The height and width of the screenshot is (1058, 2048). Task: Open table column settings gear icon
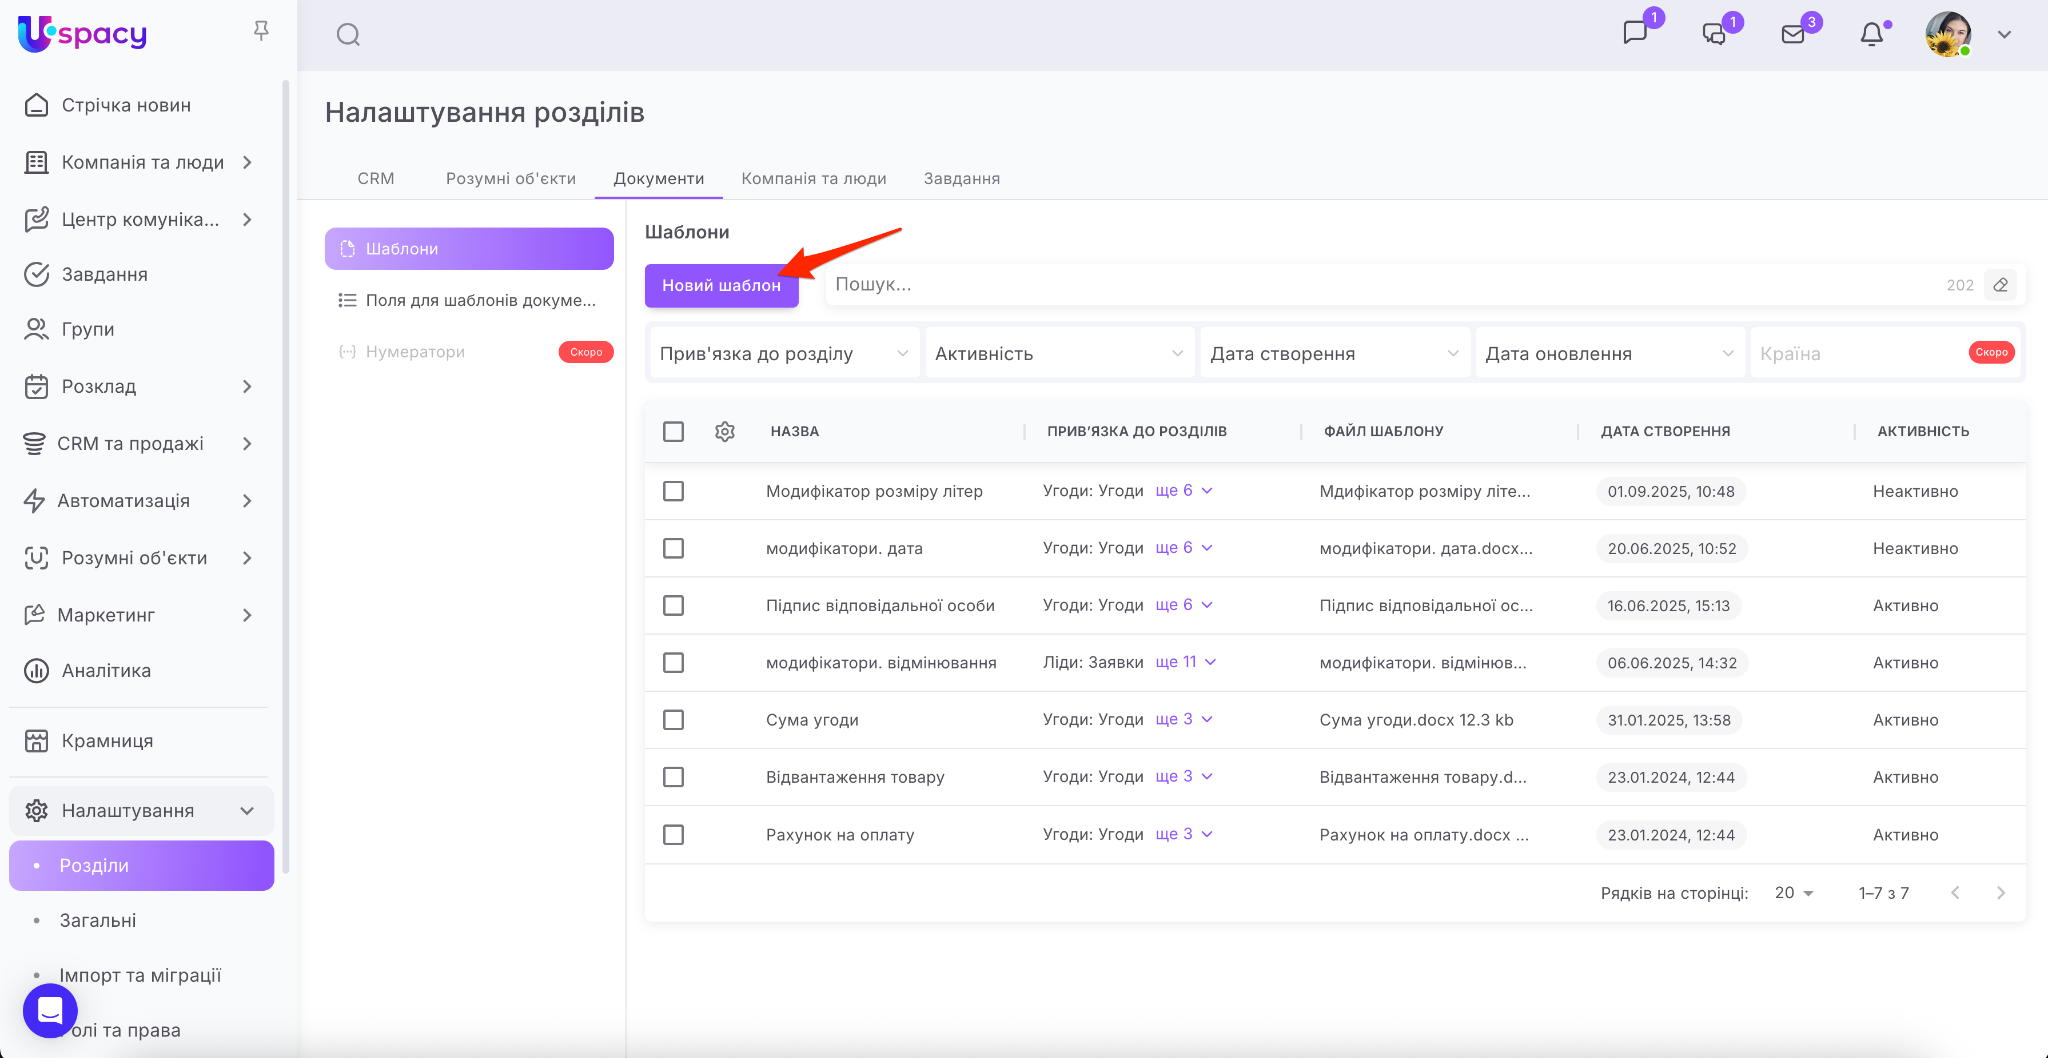(x=725, y=431)
